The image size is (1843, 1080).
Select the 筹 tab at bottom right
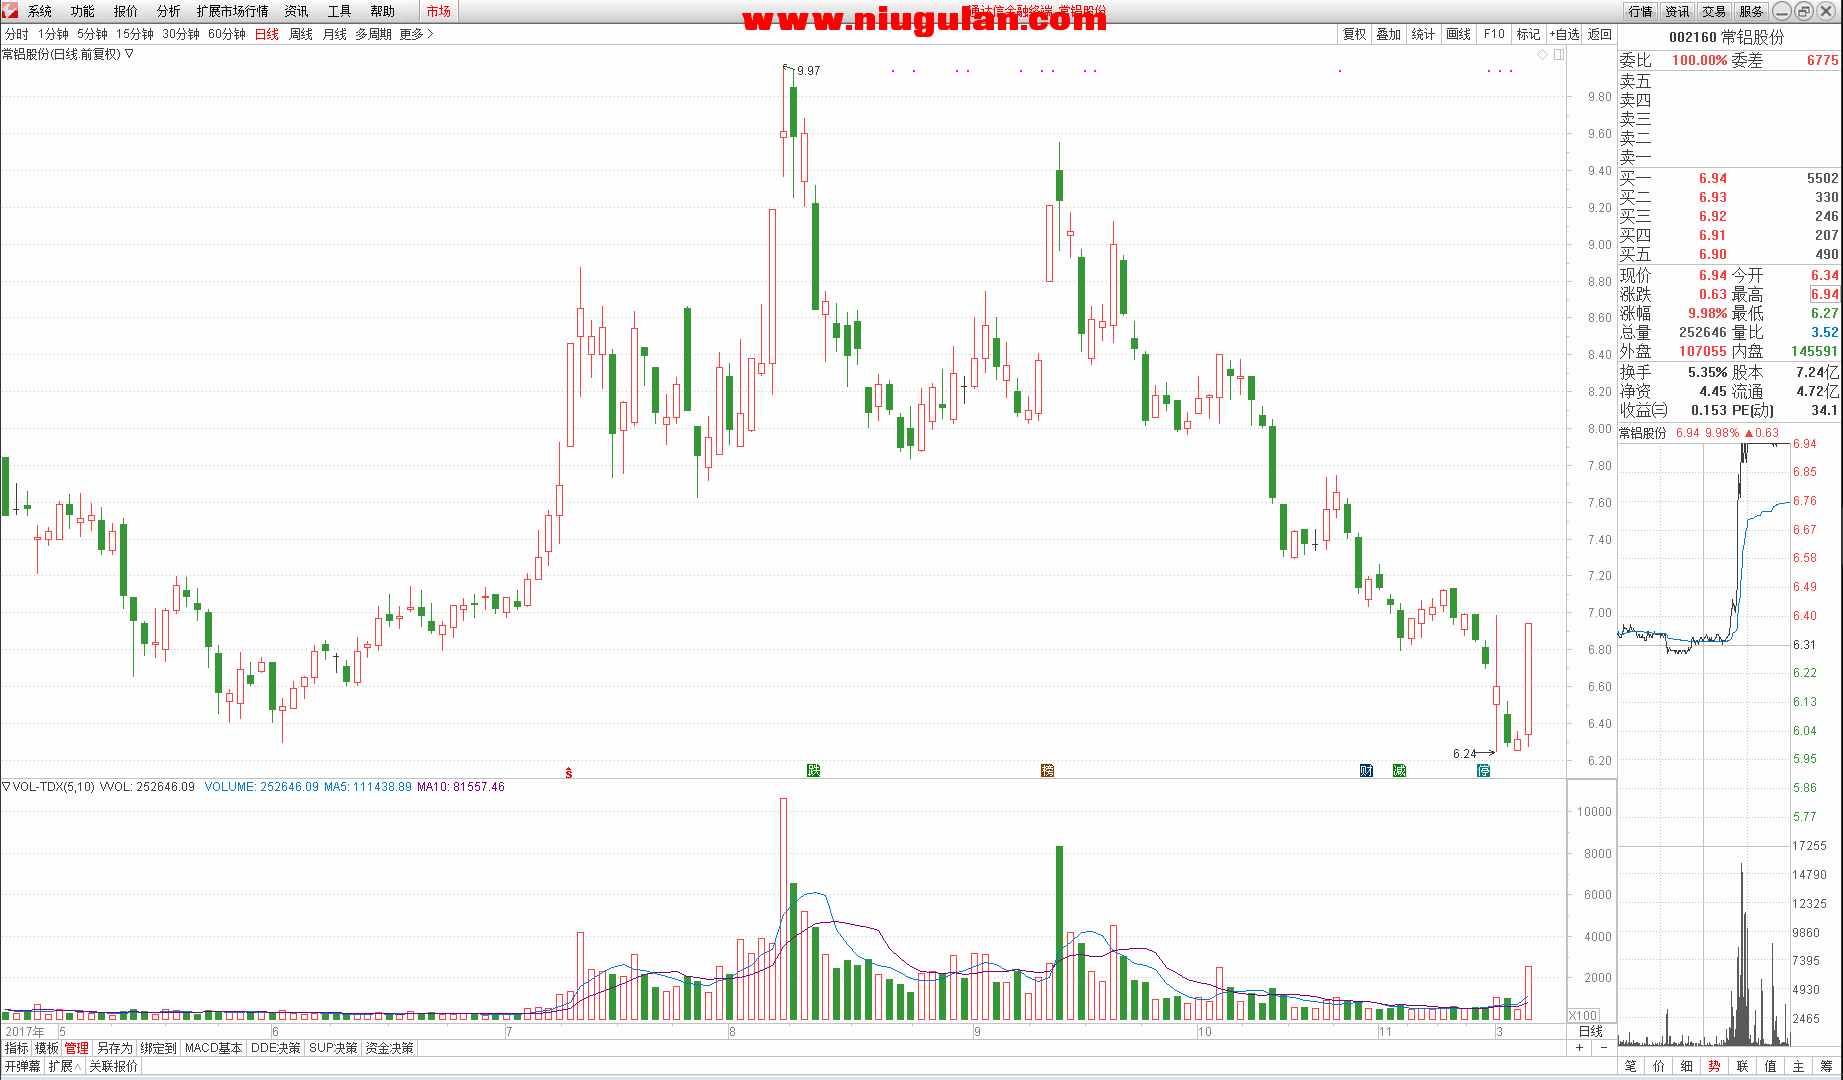pyautogui.click(x=1827, y=1066)
